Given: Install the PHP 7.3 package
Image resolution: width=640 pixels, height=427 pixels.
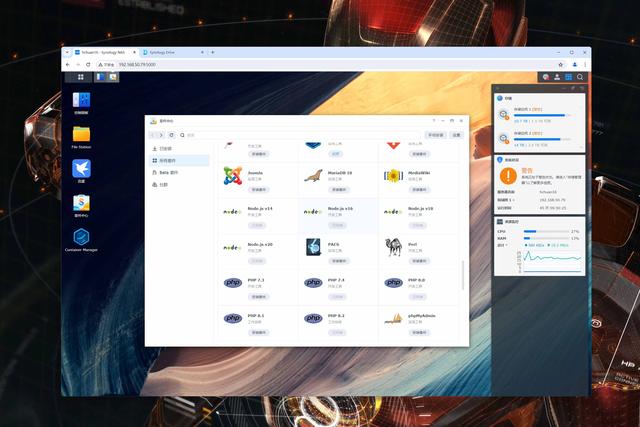Looking at the screenshot, I should (x=258, y=297).
